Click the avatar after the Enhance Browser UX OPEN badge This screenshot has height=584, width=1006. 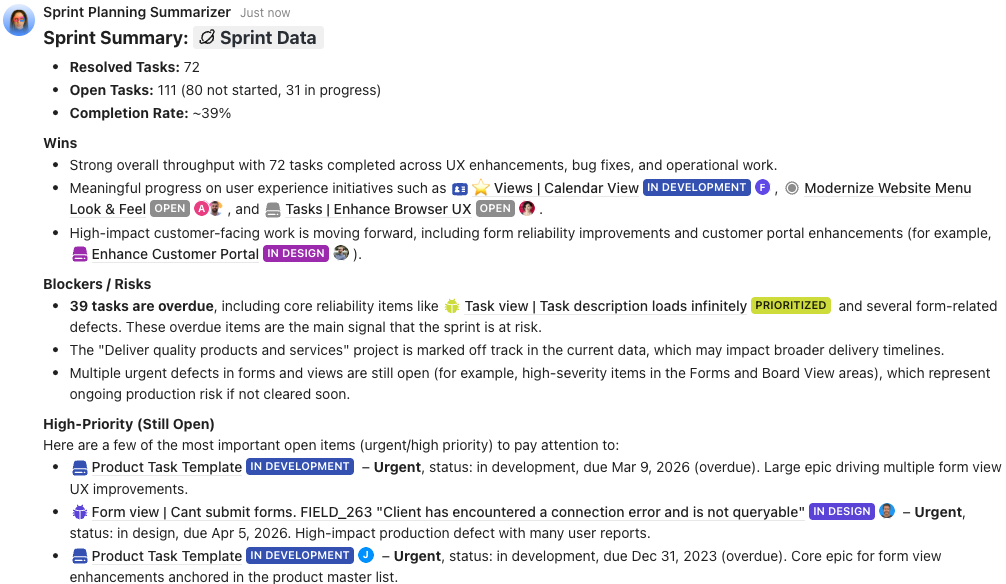[x=527, y=209]
